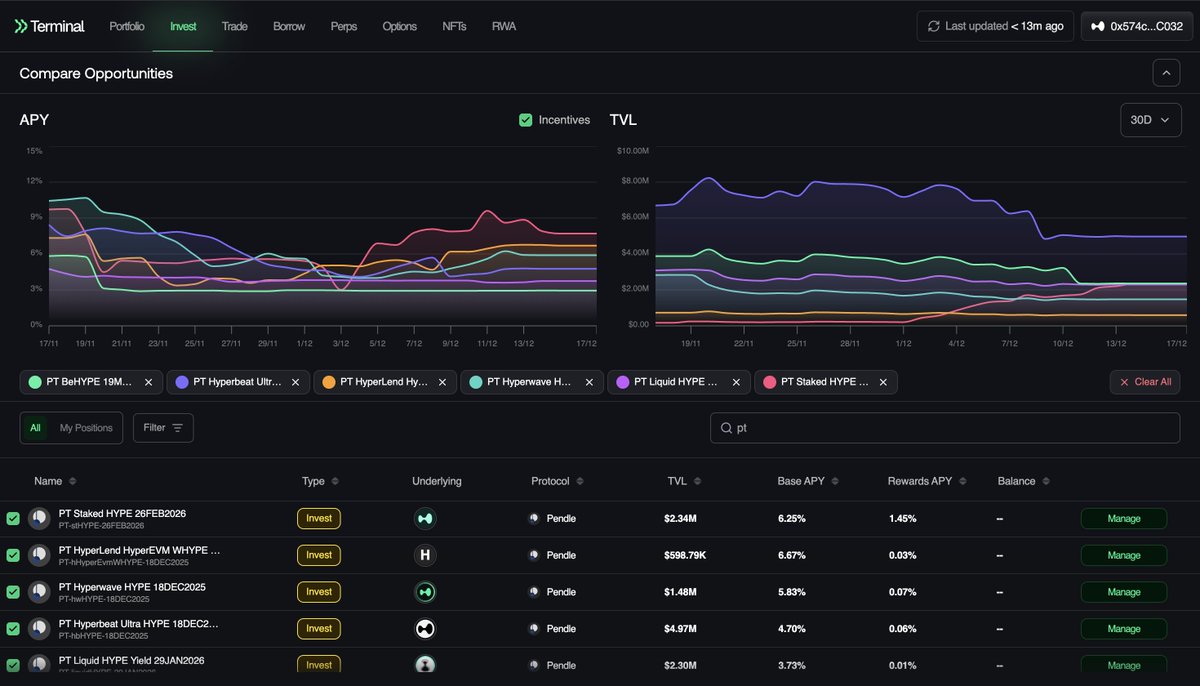Click underlying asset icon in PT Hyperwave row
Image resolution: width=1200 pixels, height=686 pixels.
coord(425,592)
